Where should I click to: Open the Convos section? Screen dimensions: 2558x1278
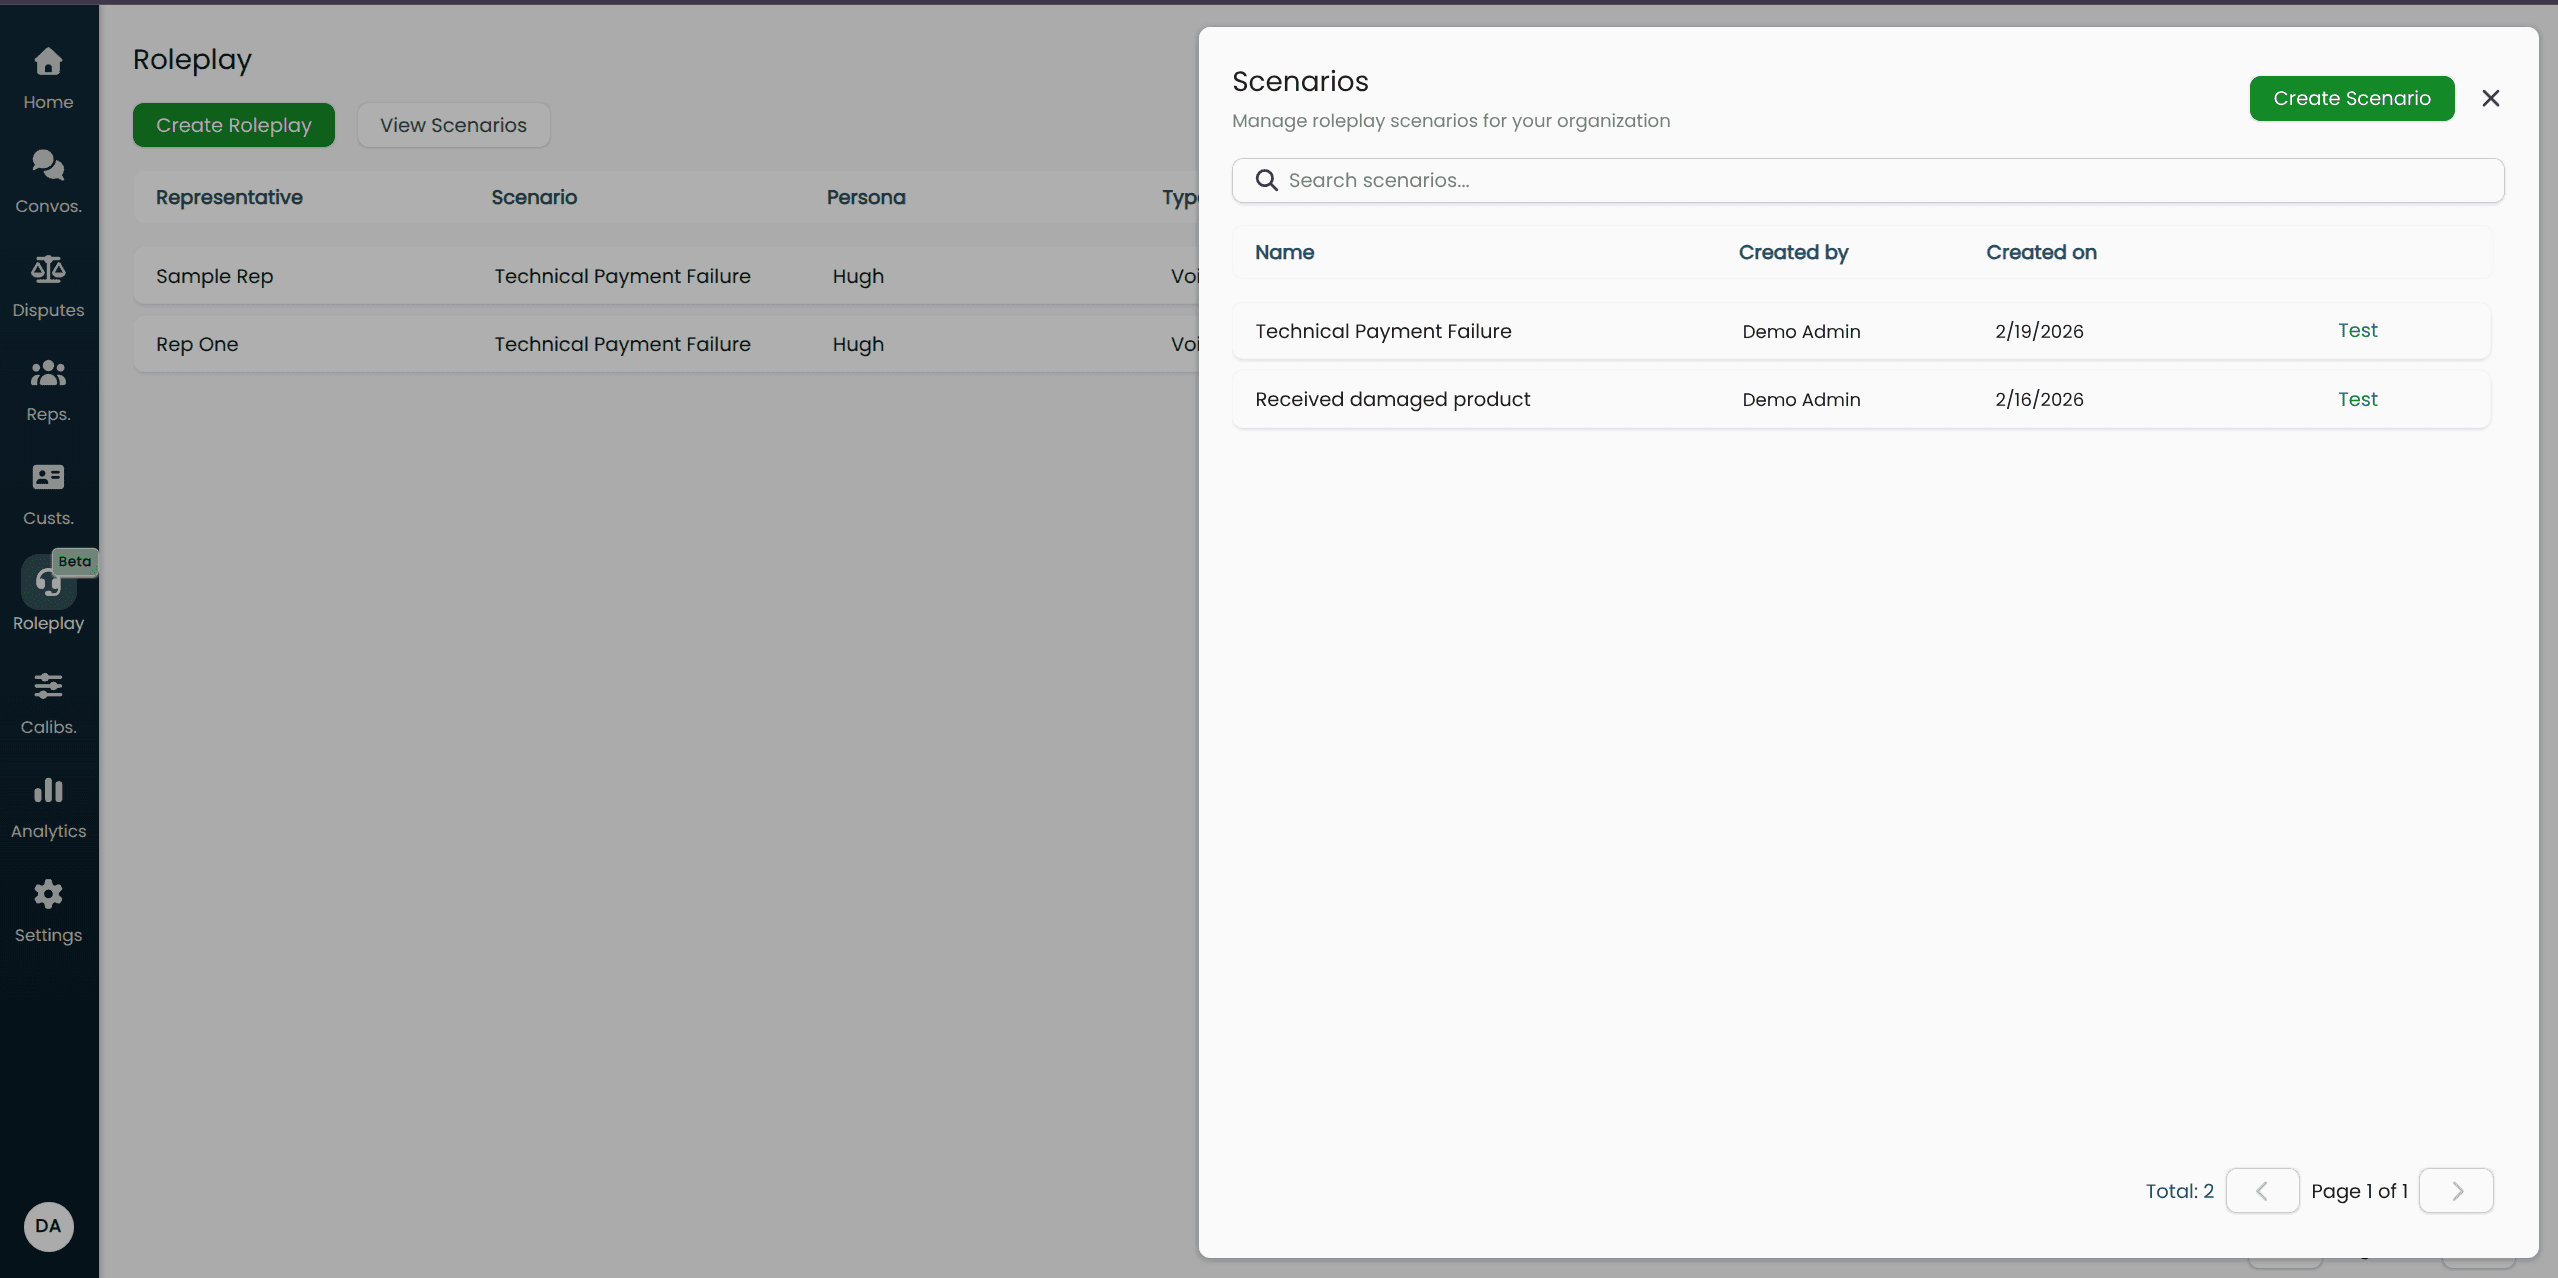48,180
